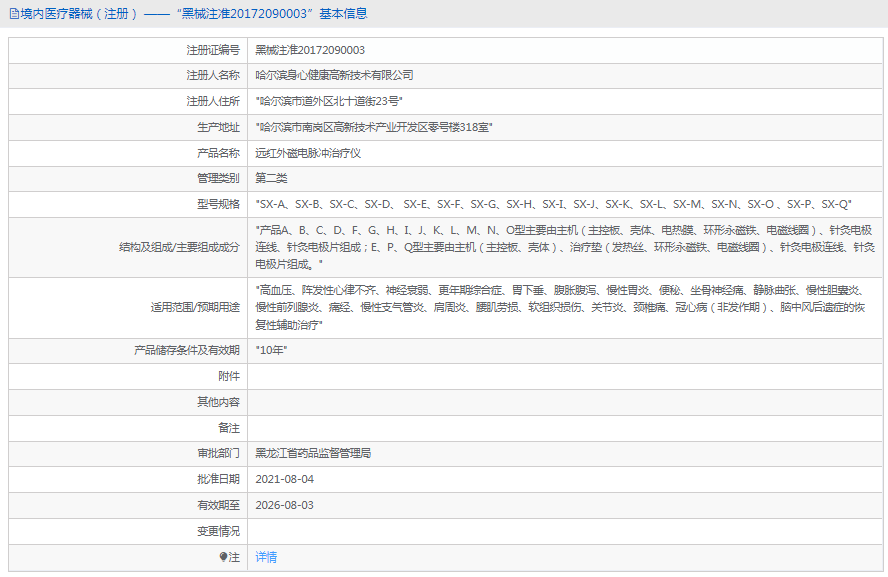Select the model list starting SX-A、SX-B
Screen dimensions: 888x577
[553, 204]
